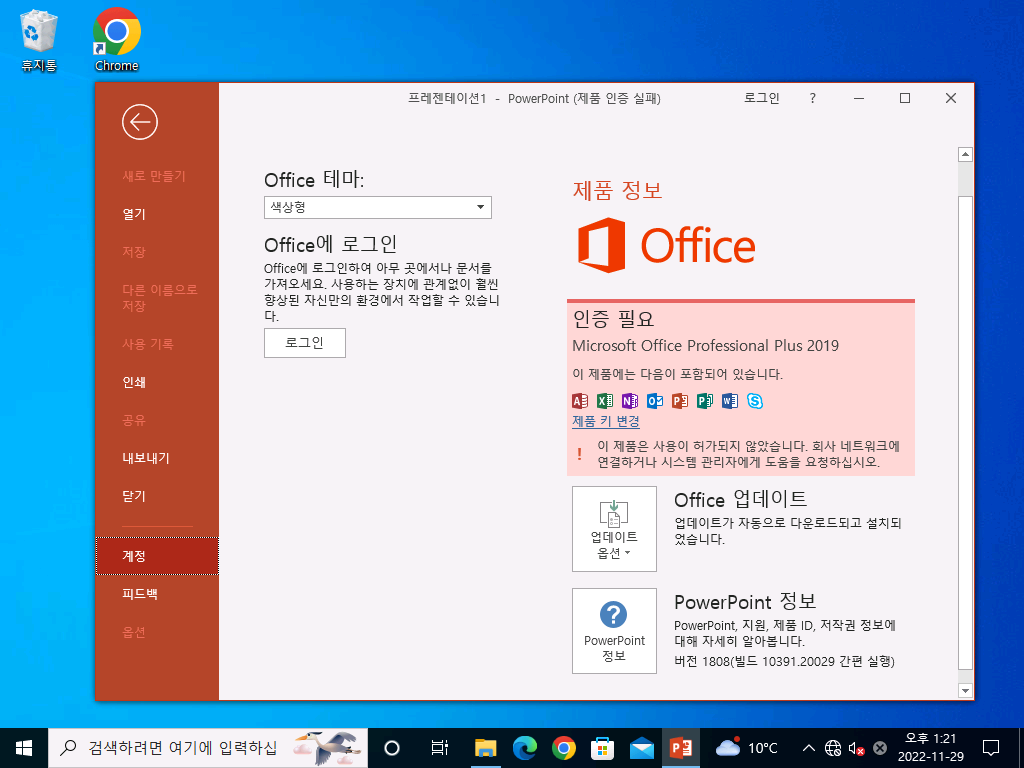Open the Office 테마 색상형 dropdown
The width and height of the screenshot is (1024, 768).
[x=377, y=207]
